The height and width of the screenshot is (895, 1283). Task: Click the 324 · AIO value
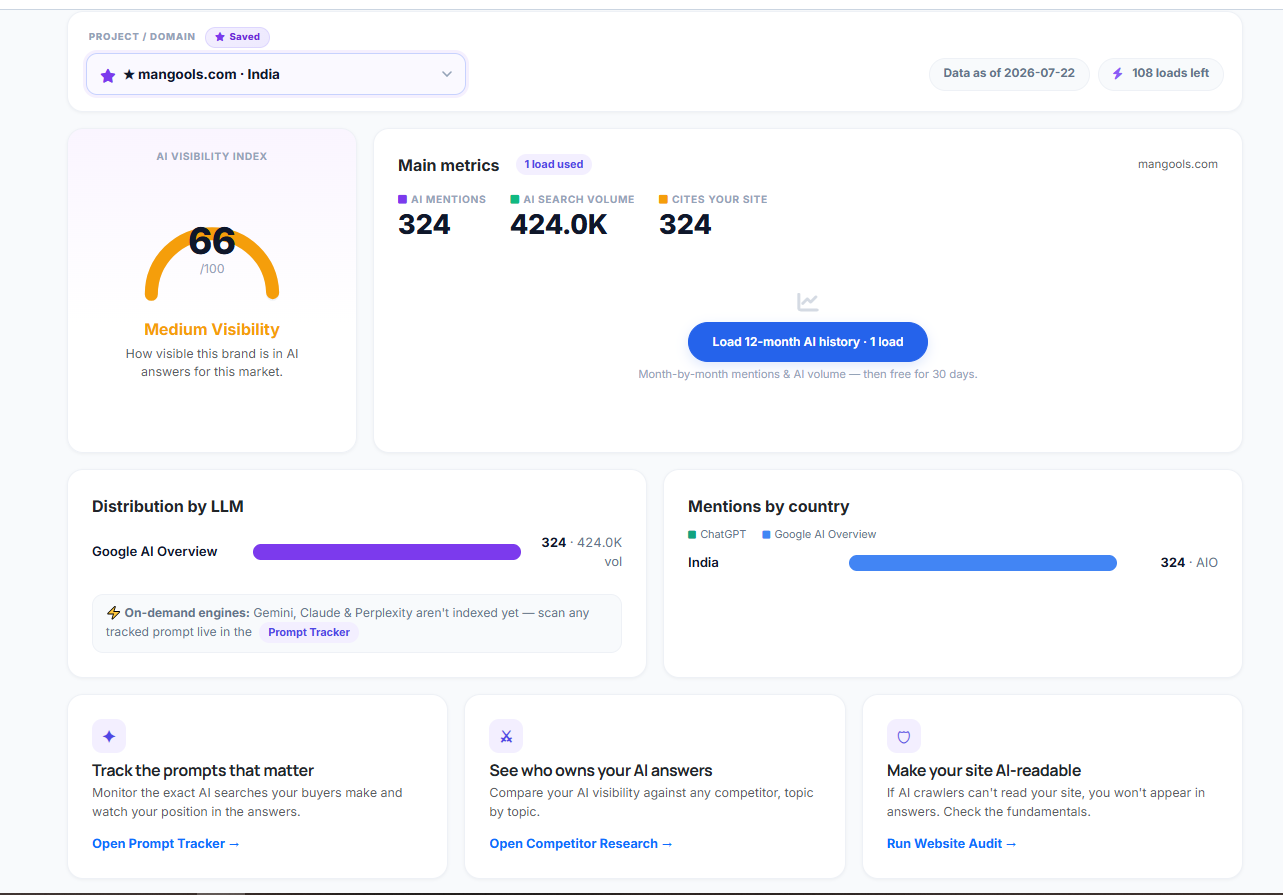1189,562
